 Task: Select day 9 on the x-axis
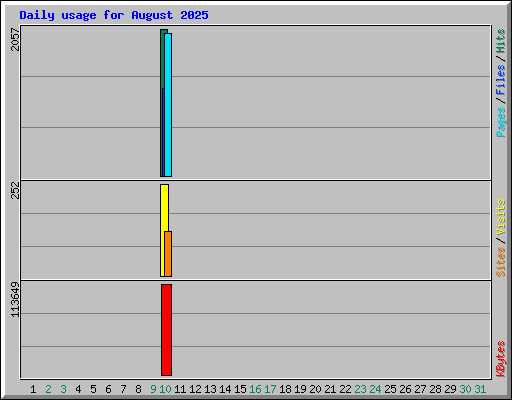[x=153, y=389]
